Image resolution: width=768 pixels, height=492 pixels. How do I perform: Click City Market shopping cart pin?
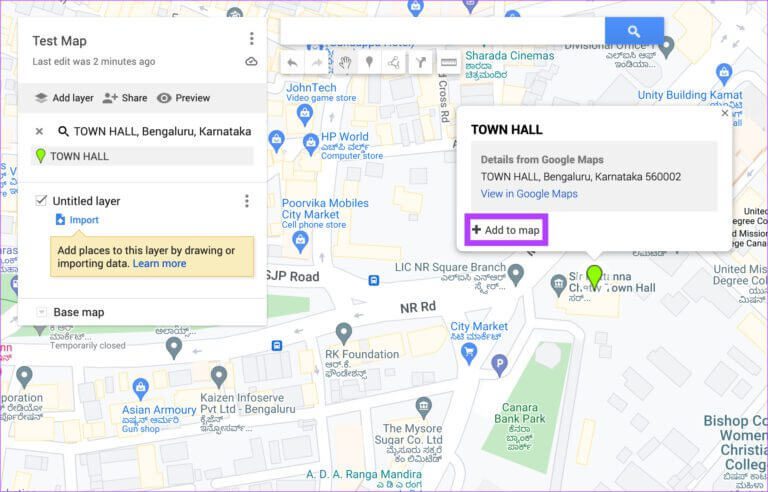tap(470, 353)
